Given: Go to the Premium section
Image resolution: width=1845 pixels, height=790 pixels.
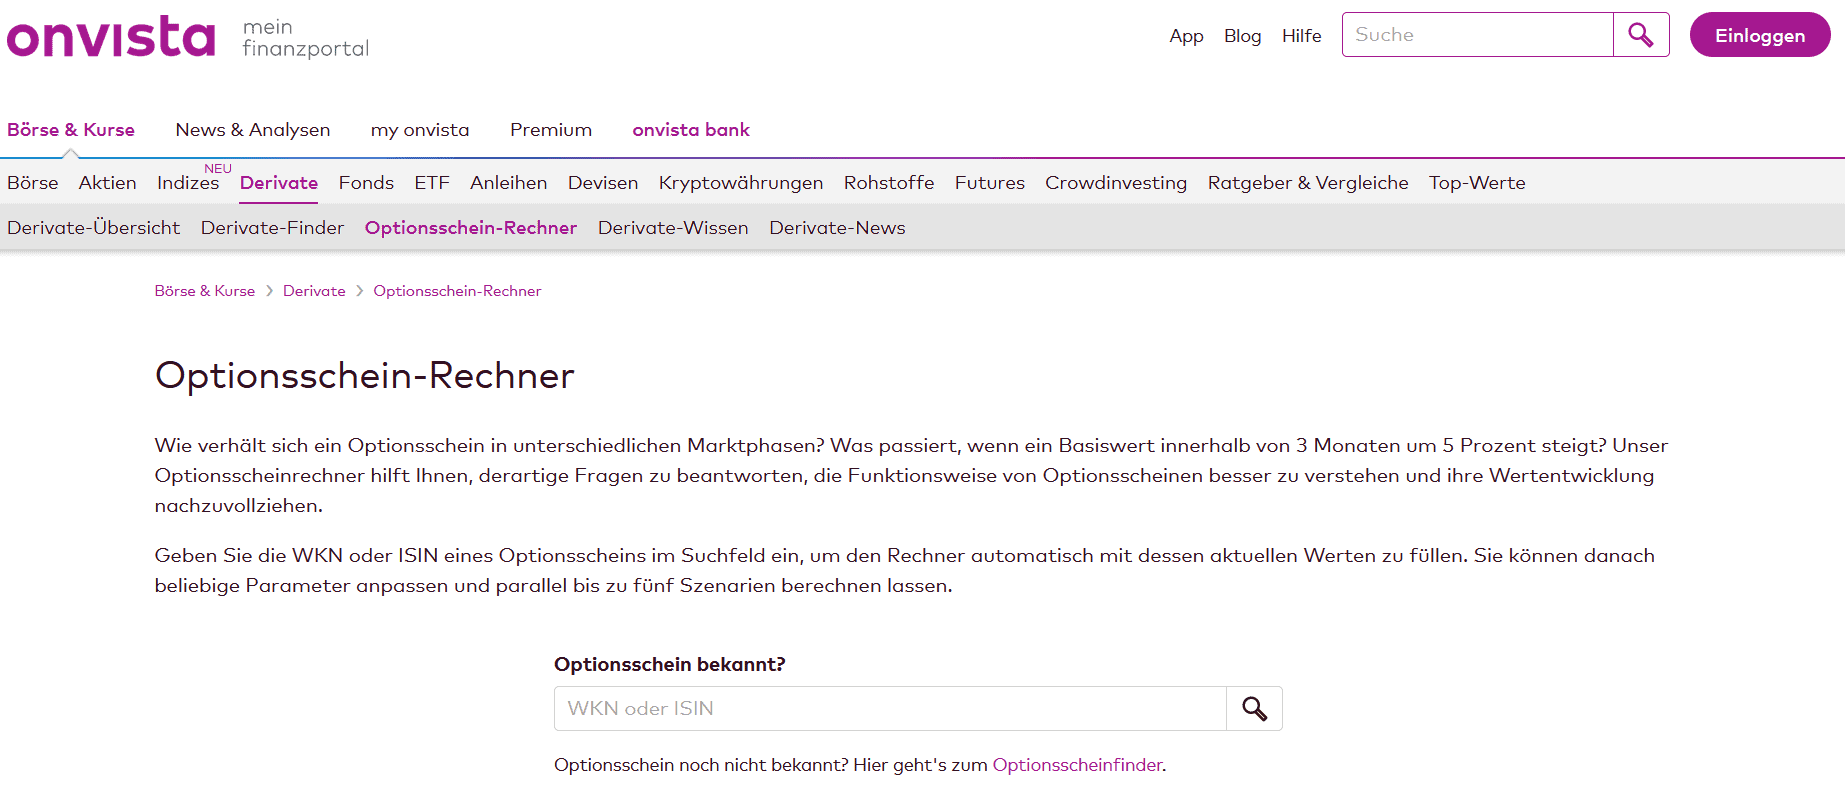Looking at the screenshot, I should tap(551, 130).
